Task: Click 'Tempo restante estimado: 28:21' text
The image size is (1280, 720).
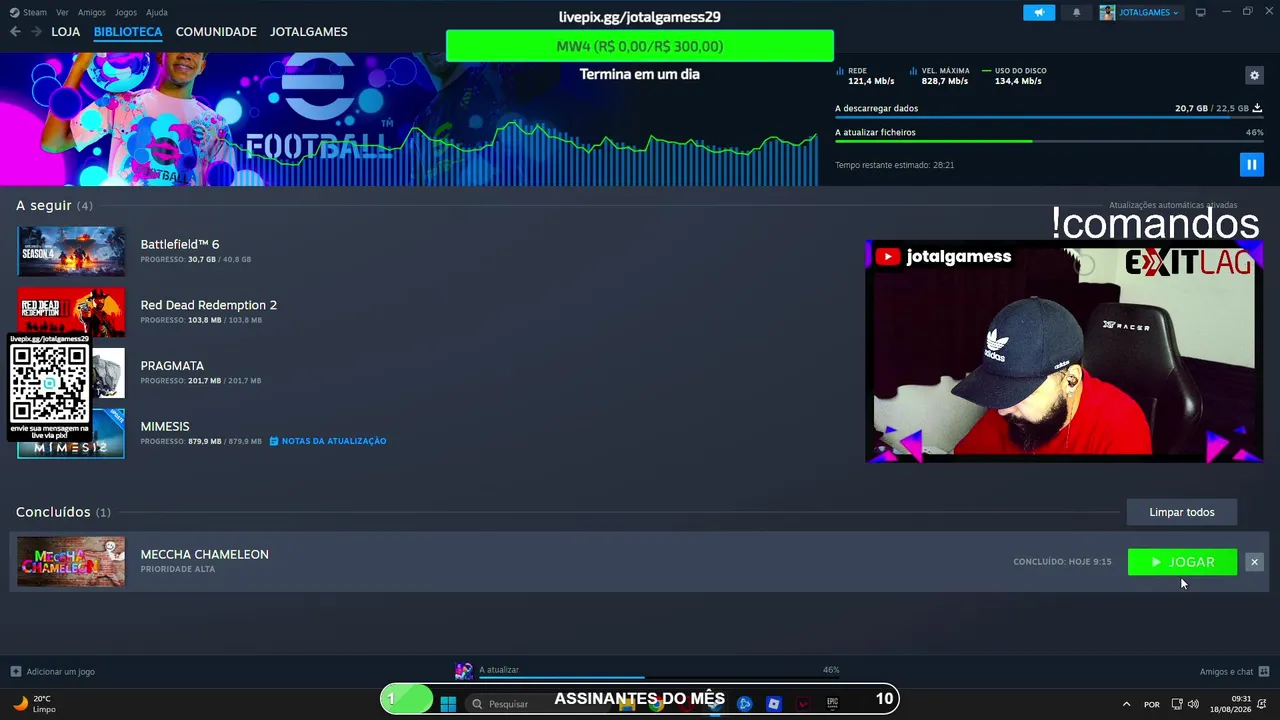Action: [894, 165]
